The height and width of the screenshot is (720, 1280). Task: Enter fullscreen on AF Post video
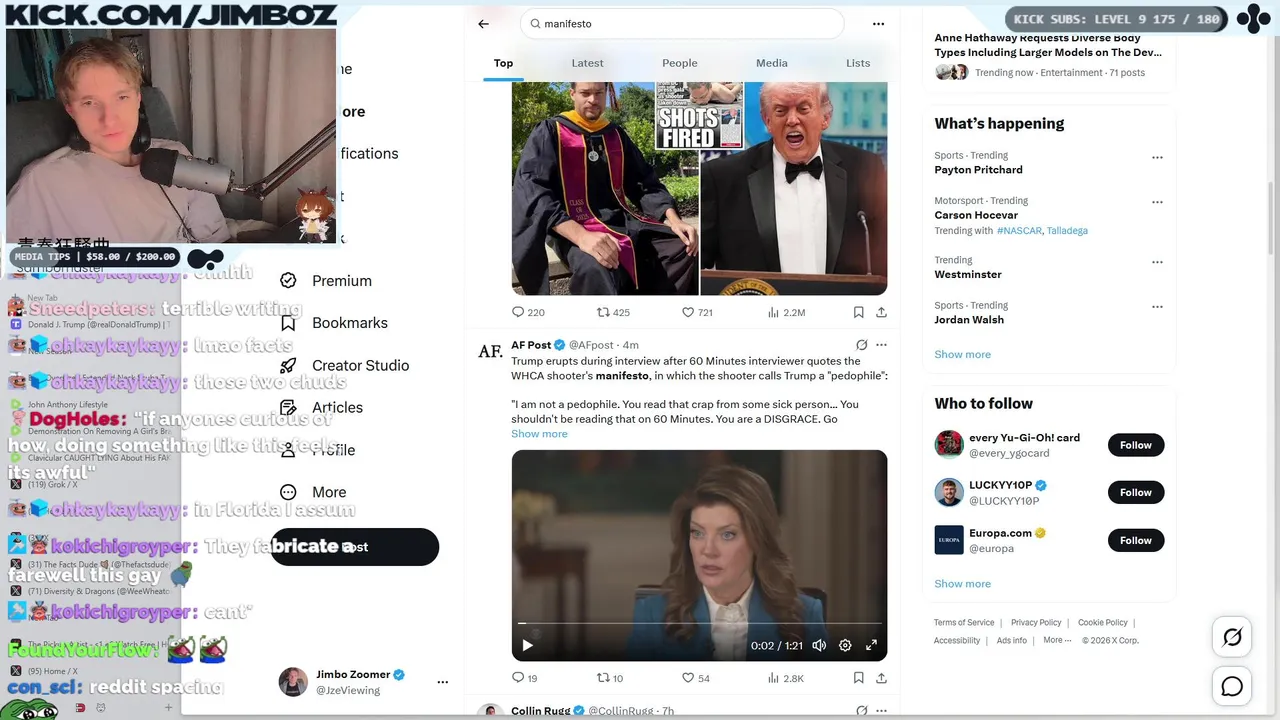[x=871, y=646]
